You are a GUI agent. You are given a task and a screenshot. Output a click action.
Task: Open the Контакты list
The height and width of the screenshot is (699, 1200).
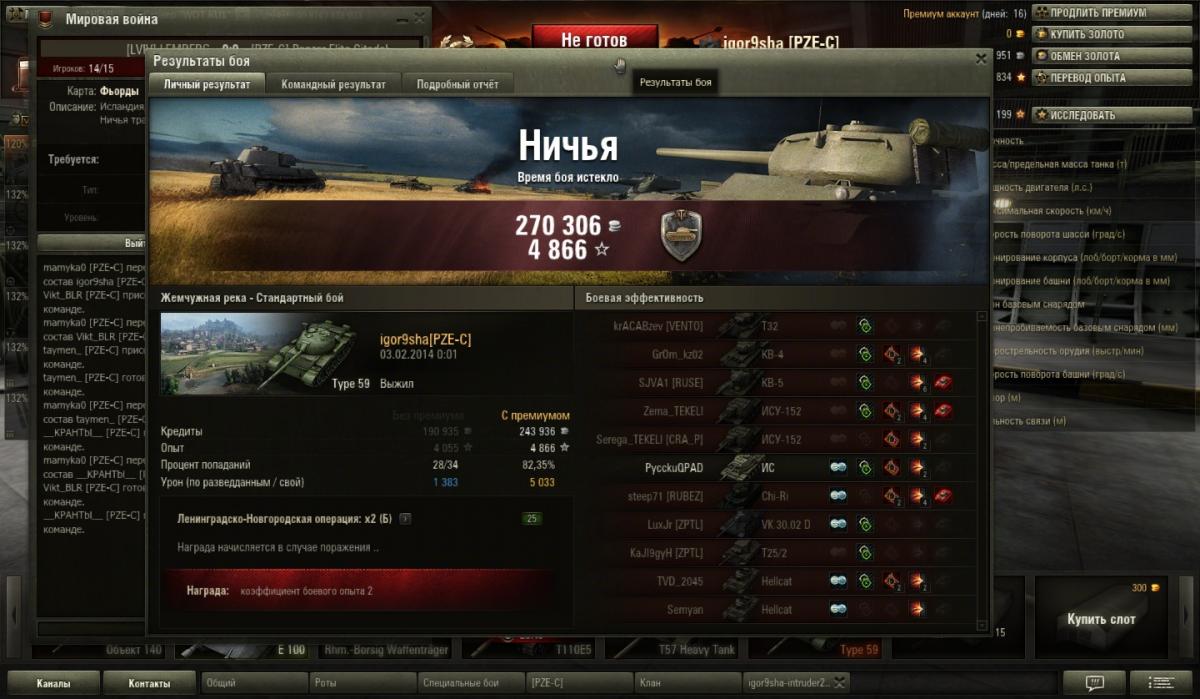(149, 683)
